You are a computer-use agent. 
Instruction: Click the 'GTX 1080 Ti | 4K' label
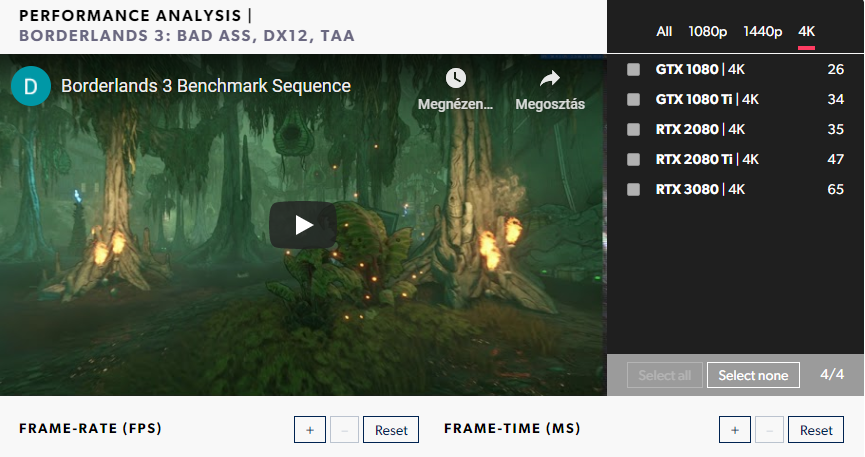coord(707,99)
